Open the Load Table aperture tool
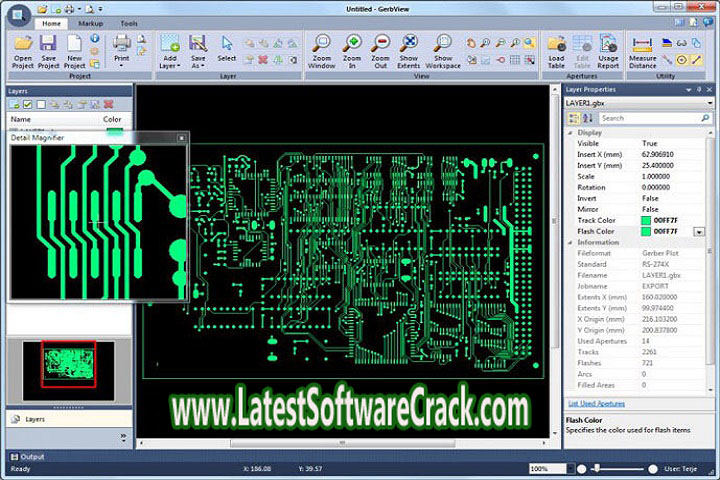This screenshot has height=480, width=720. (x=557, y=44)
